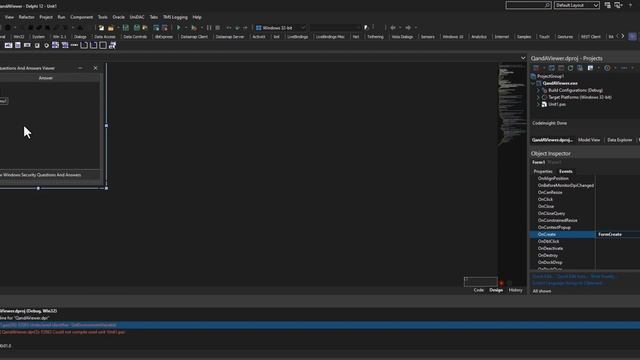Click the Answer column header in form
This screenshot has height=360, width=640.
pos(46,78)
